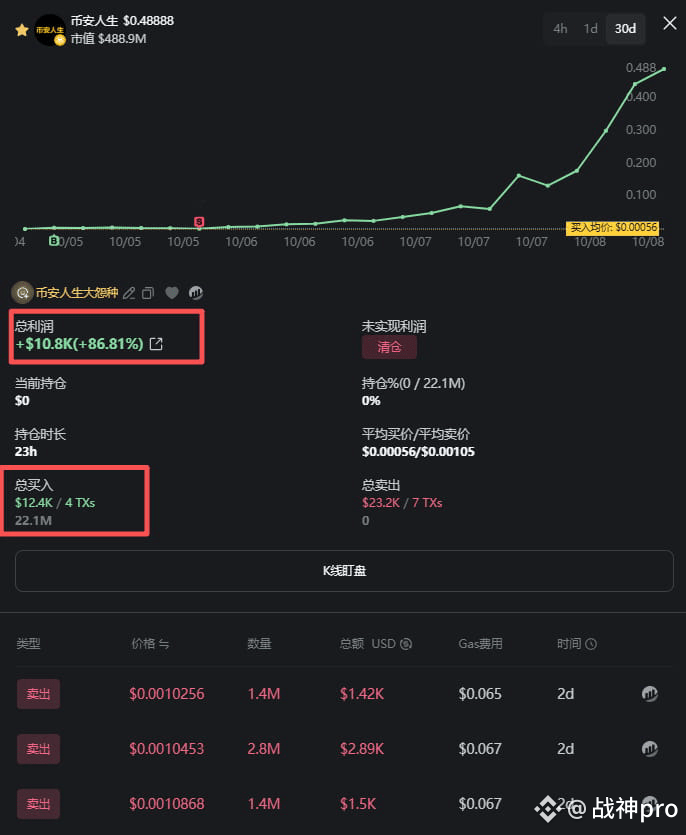Open wallet chart analysis icon
Image resolution: width=686 pixels, height=835 pixels.
pyautogui.click(x=195, y=292)
